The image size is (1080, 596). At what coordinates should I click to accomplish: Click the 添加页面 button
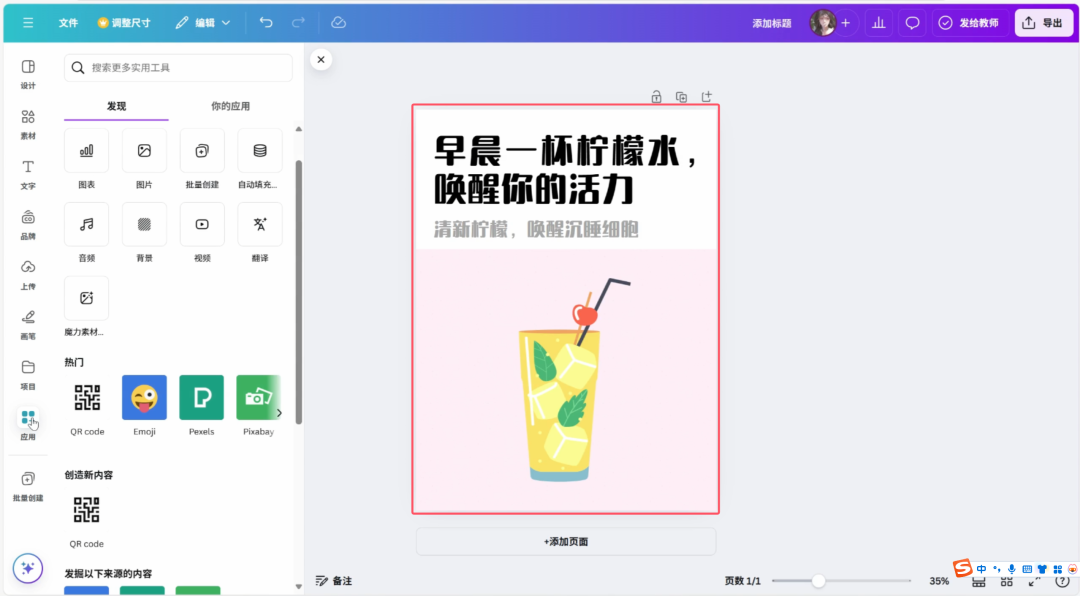tap(565, 540)
